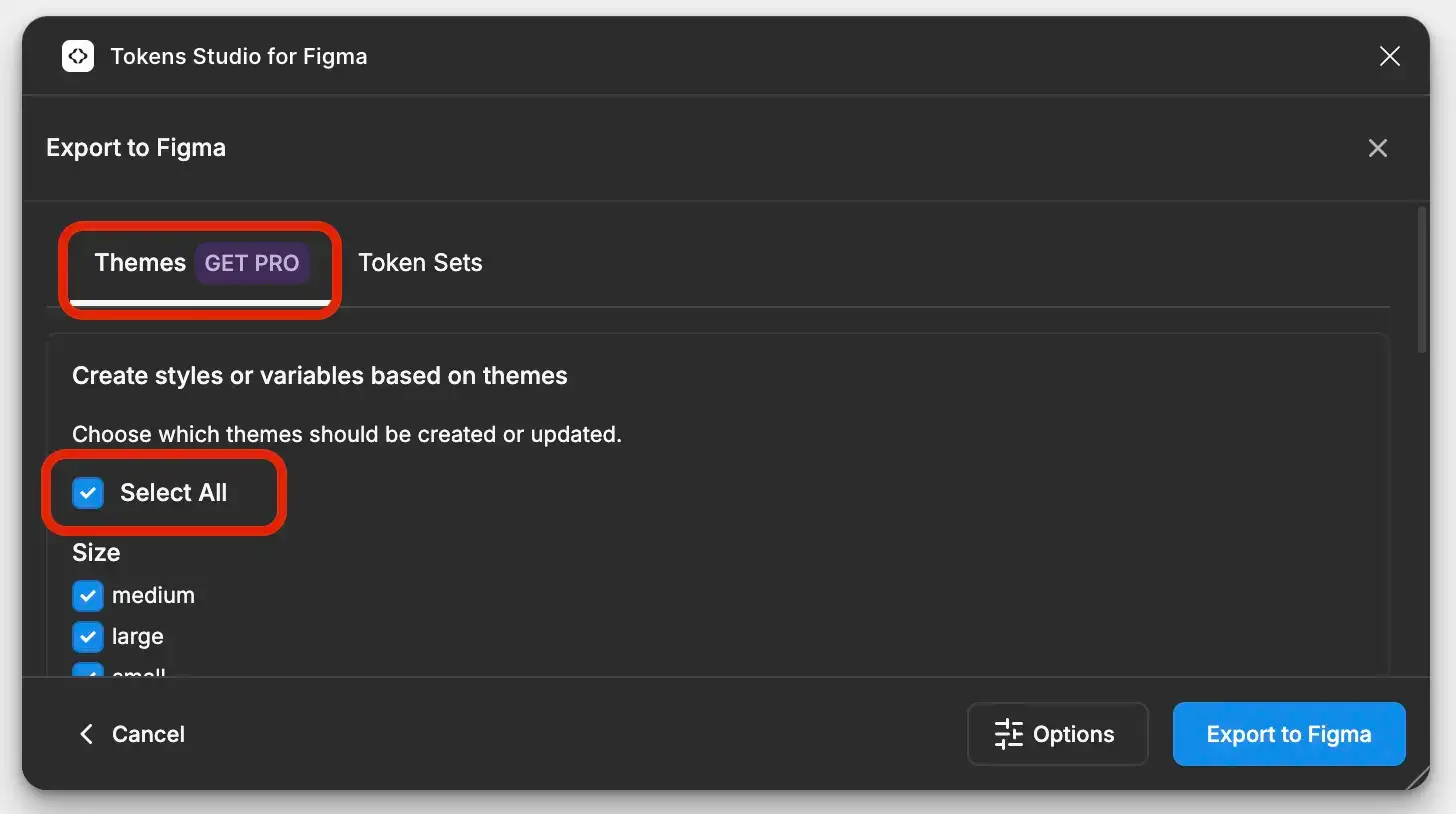
Task: Uncheck the medium theme checkbox
Action: point(87,595)
